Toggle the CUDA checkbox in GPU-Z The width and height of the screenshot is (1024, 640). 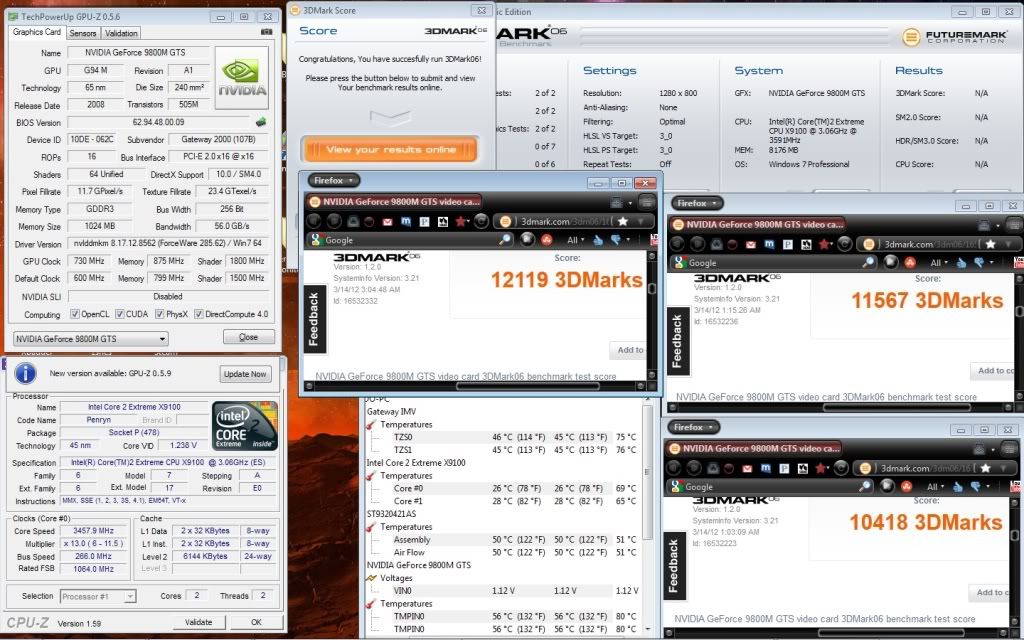[x=120, y=314]
